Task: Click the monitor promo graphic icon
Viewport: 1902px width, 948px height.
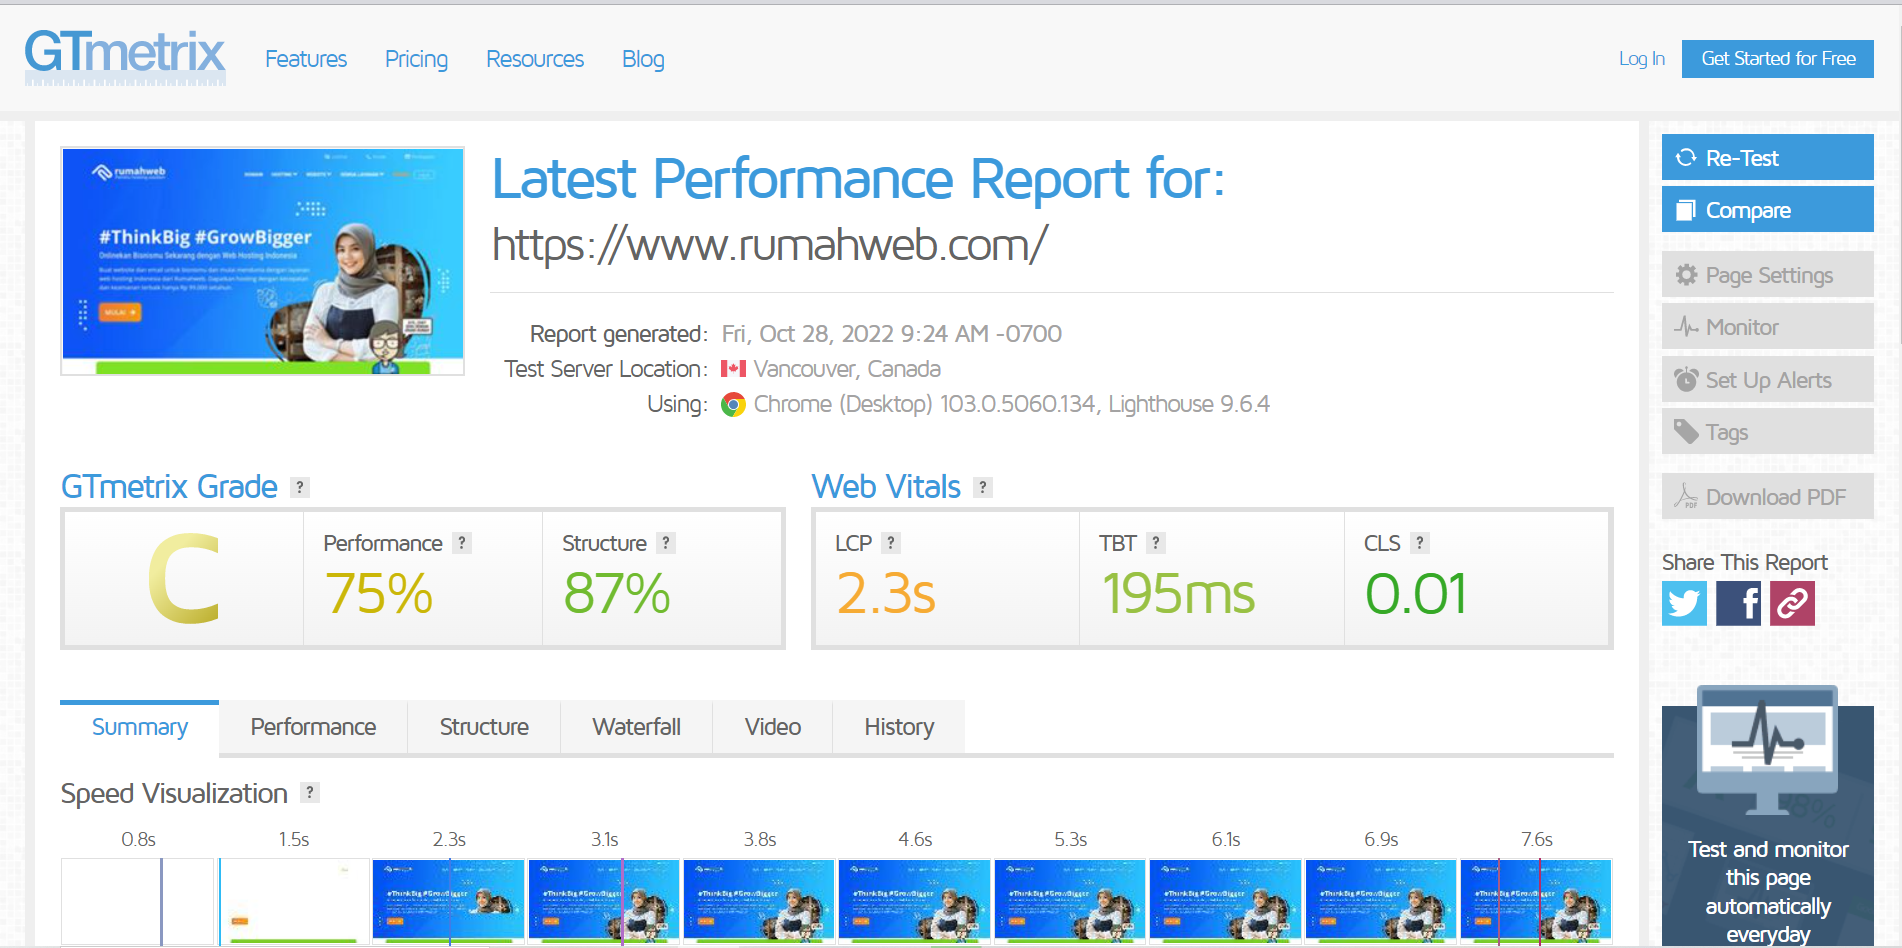Action: click(x=1767, y=750)
